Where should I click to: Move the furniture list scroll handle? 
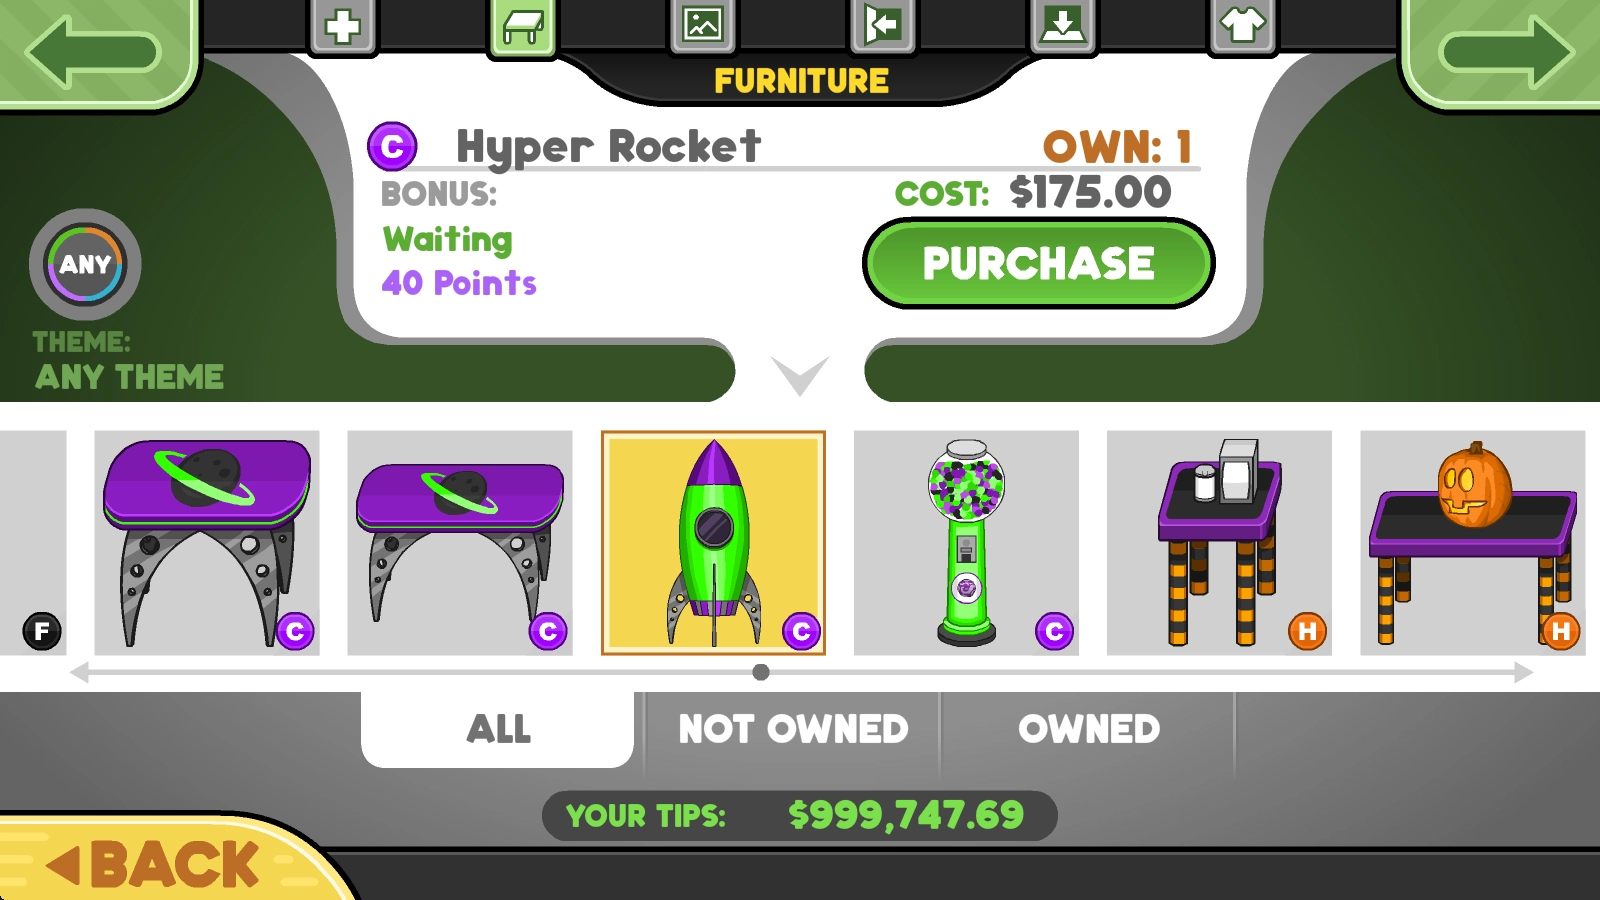coord(761,672)
